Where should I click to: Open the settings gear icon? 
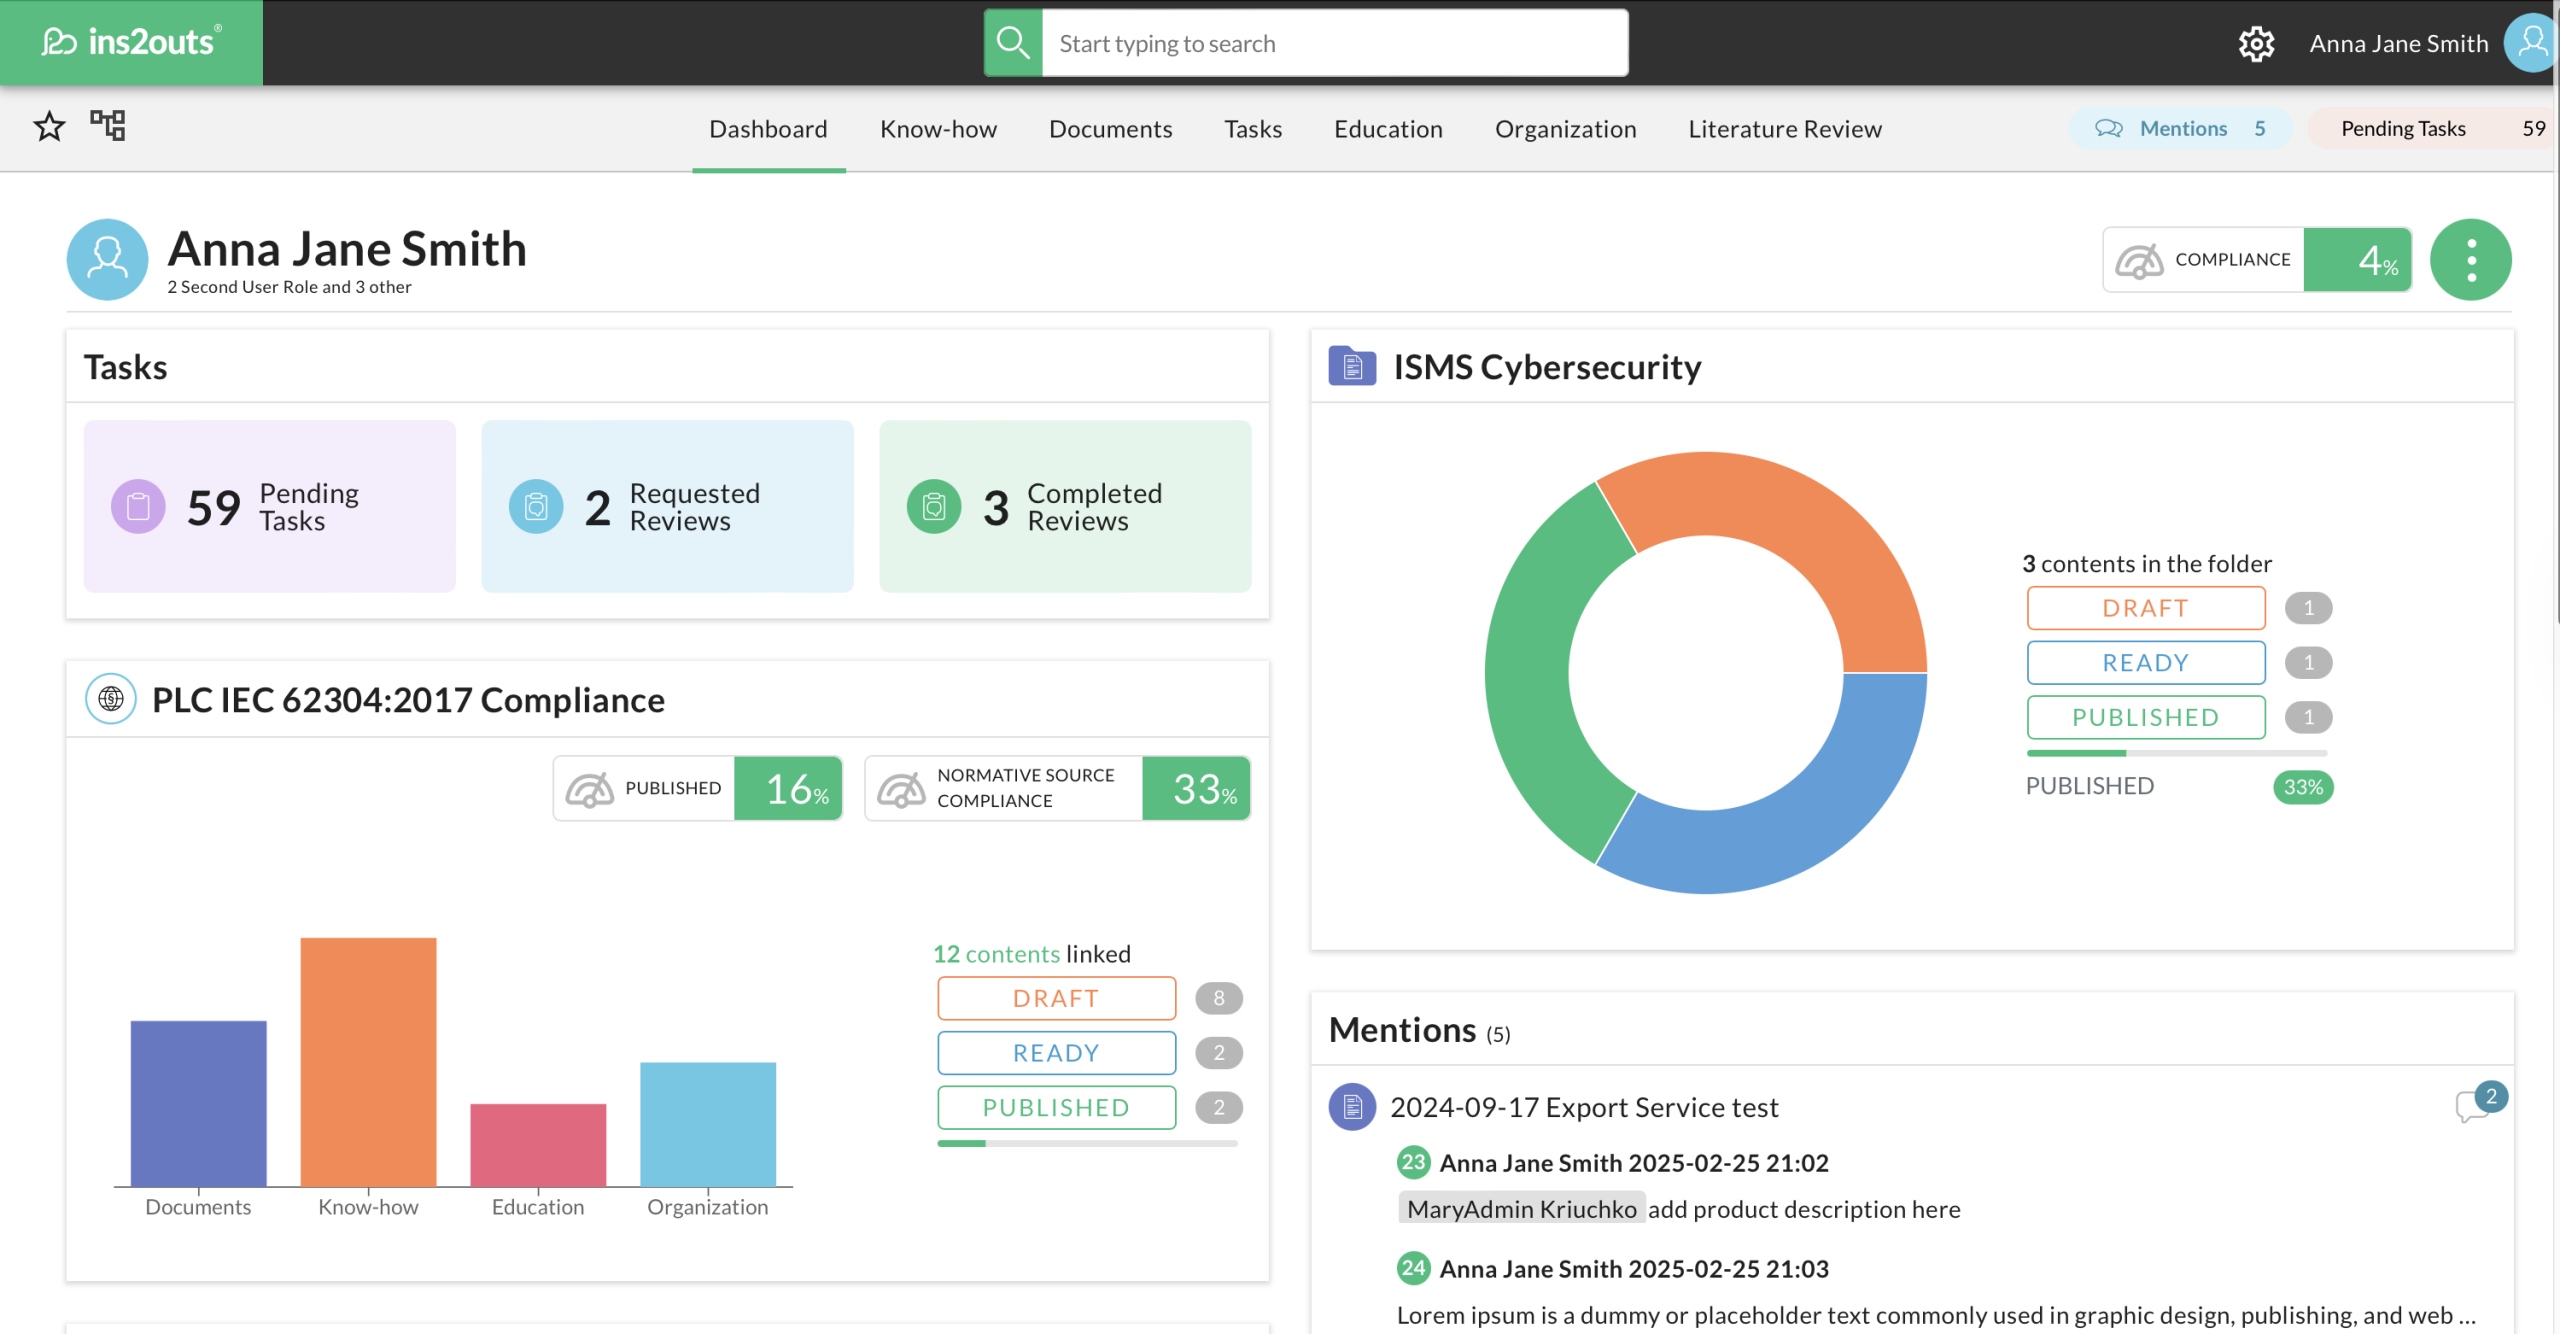[2256, 44]
